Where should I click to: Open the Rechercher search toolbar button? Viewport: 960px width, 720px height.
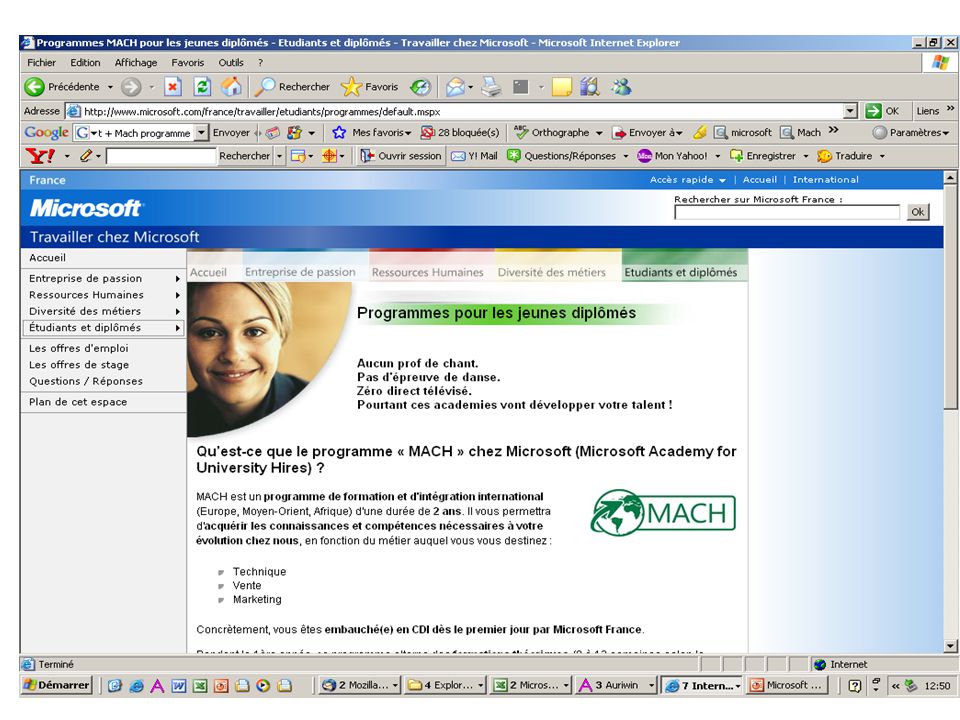292,87
